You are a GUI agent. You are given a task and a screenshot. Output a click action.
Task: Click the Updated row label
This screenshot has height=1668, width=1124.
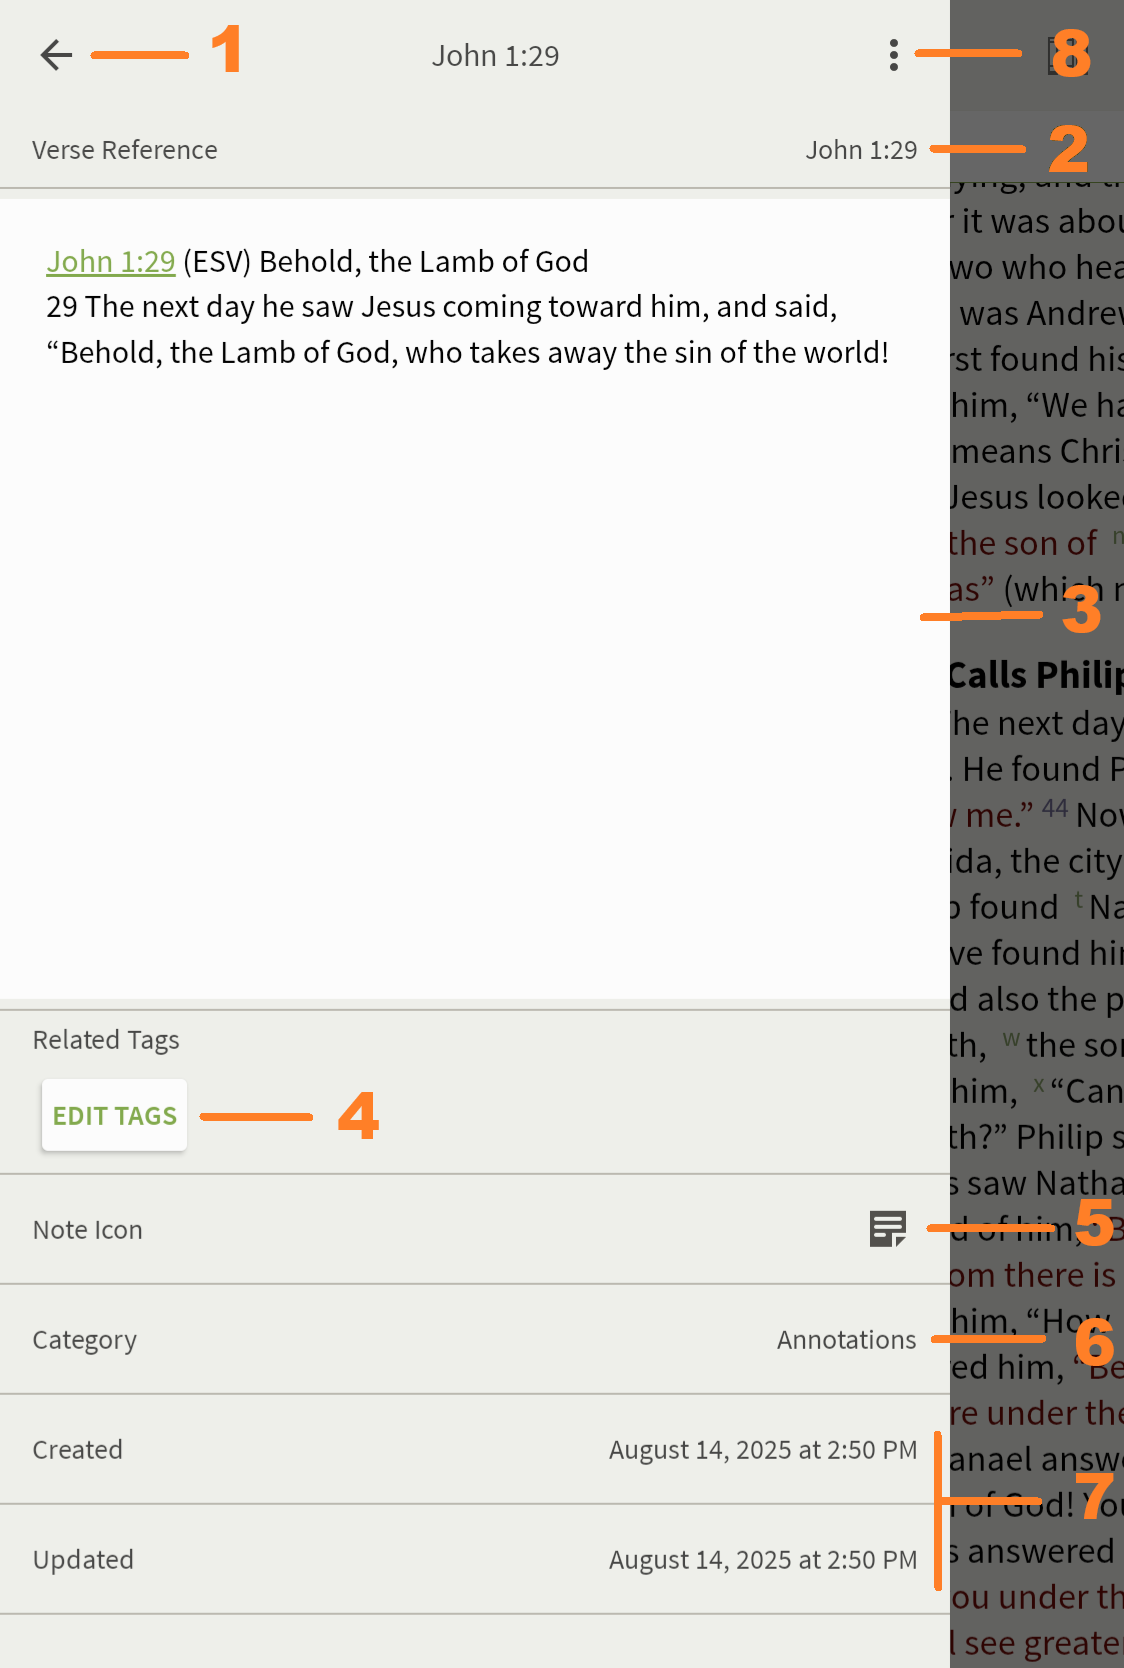pyautogui.click(x=83, y=1560)
